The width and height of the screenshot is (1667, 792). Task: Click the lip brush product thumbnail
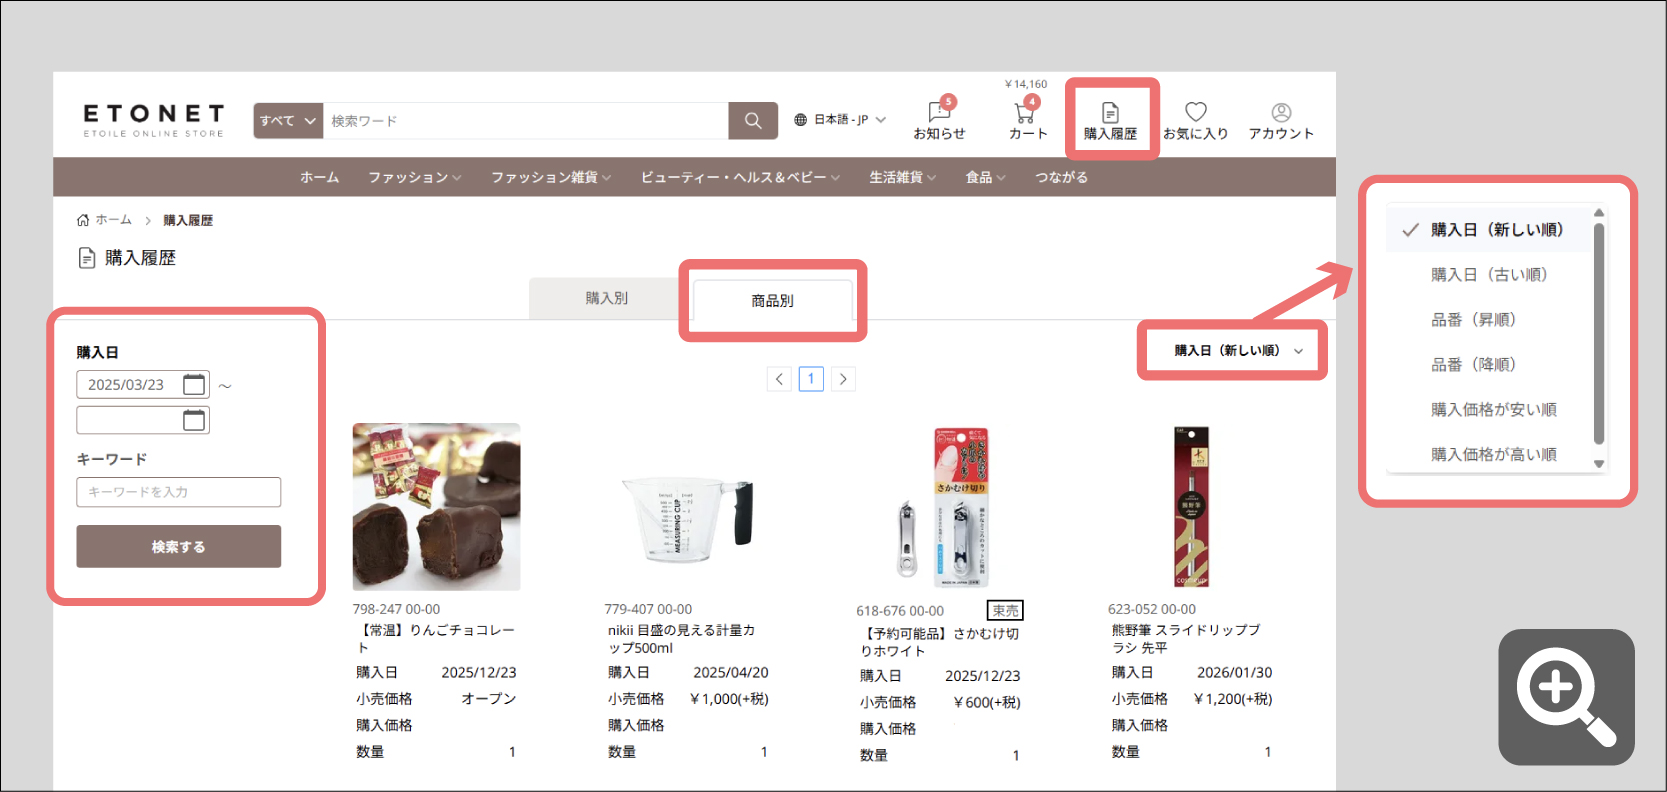[1192, 507]
